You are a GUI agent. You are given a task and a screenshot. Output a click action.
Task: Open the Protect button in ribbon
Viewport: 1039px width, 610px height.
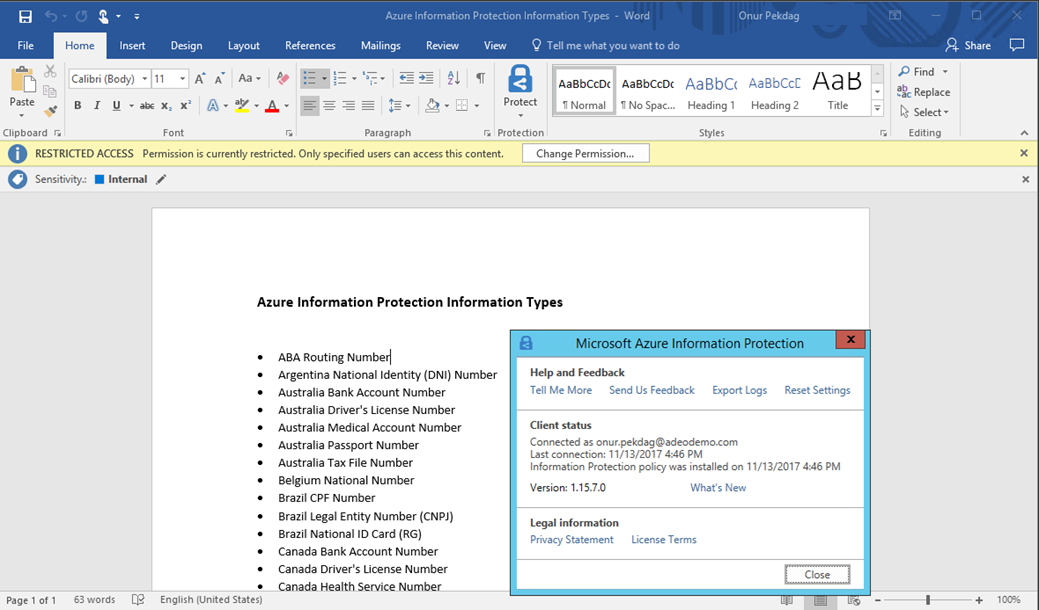pos(520,91)
